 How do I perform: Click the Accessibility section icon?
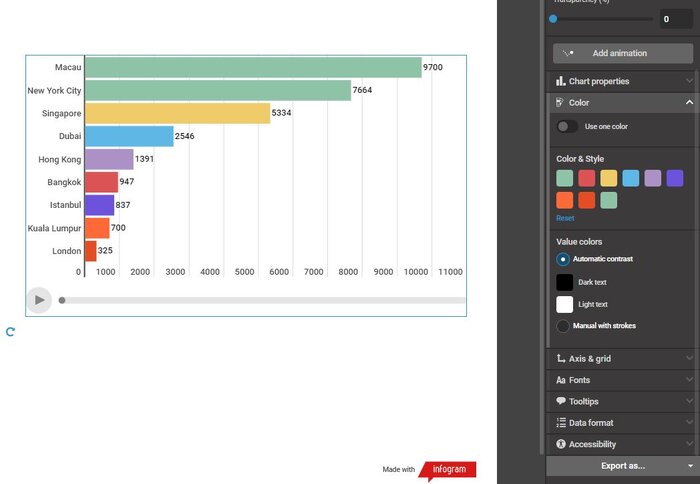(561, 444)
